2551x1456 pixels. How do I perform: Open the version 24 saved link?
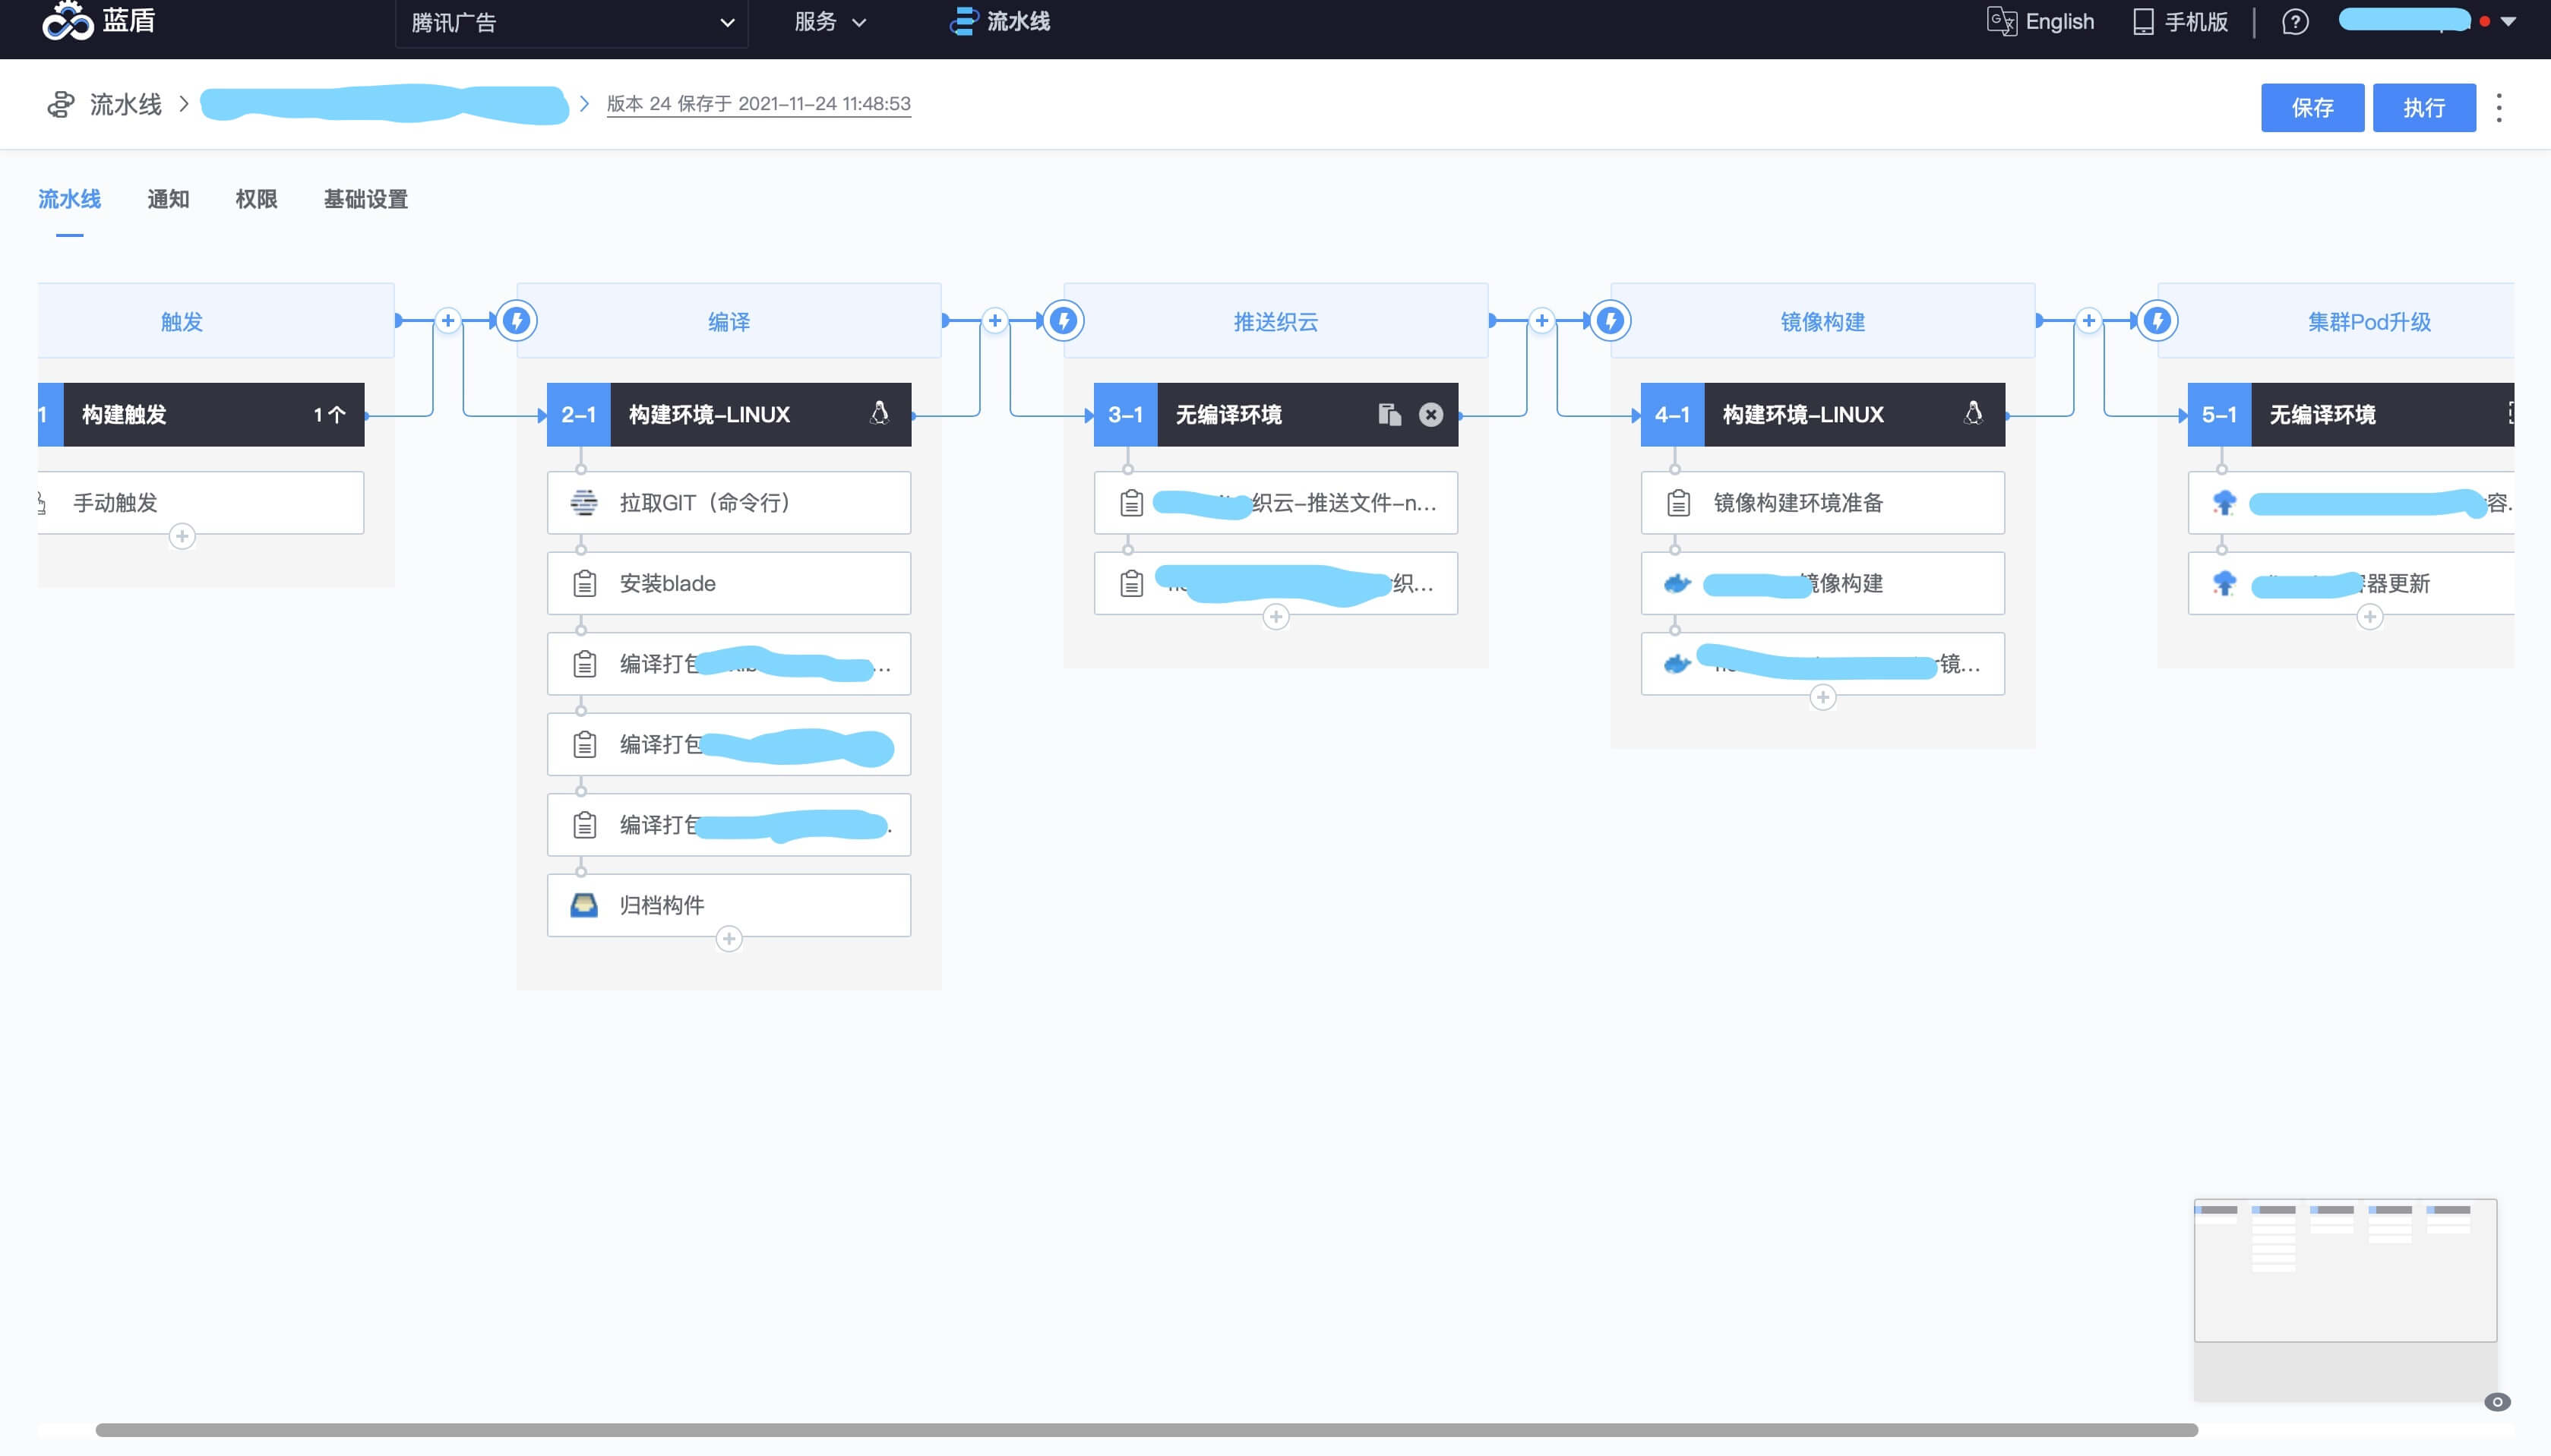click(758, 104)
